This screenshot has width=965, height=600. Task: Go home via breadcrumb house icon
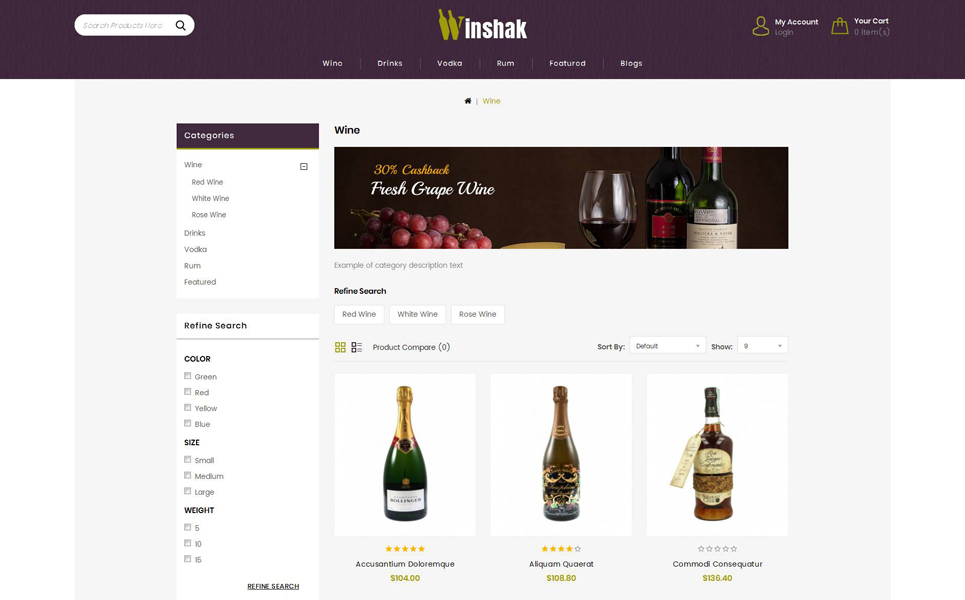coord(468,101)
